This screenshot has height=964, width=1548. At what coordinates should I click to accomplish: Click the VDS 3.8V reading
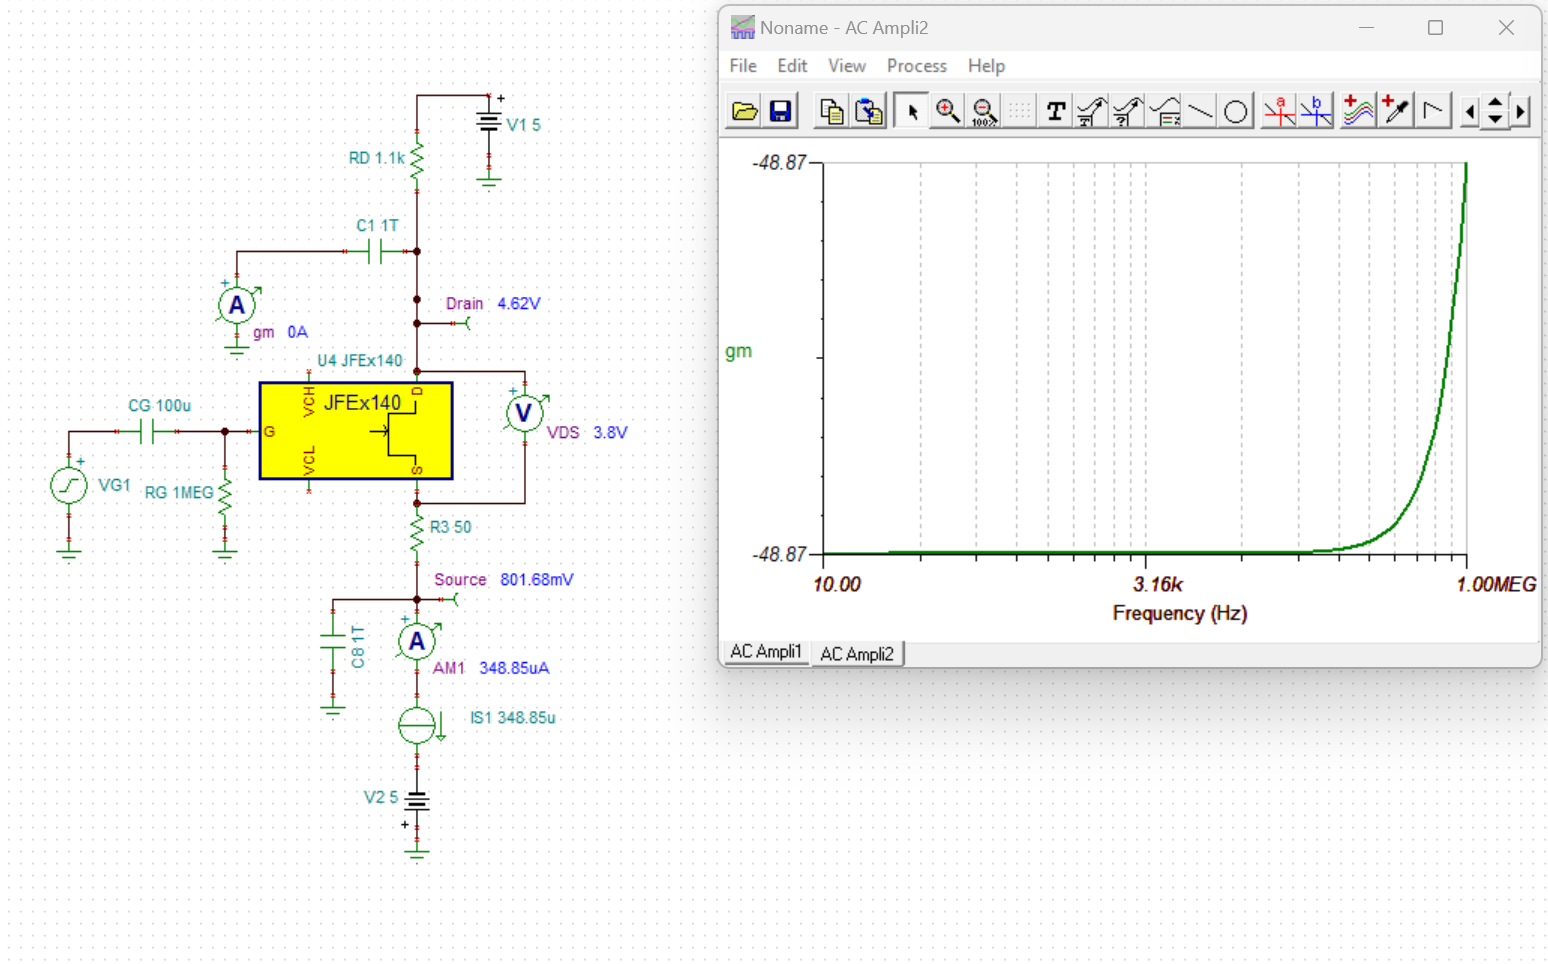587,432
